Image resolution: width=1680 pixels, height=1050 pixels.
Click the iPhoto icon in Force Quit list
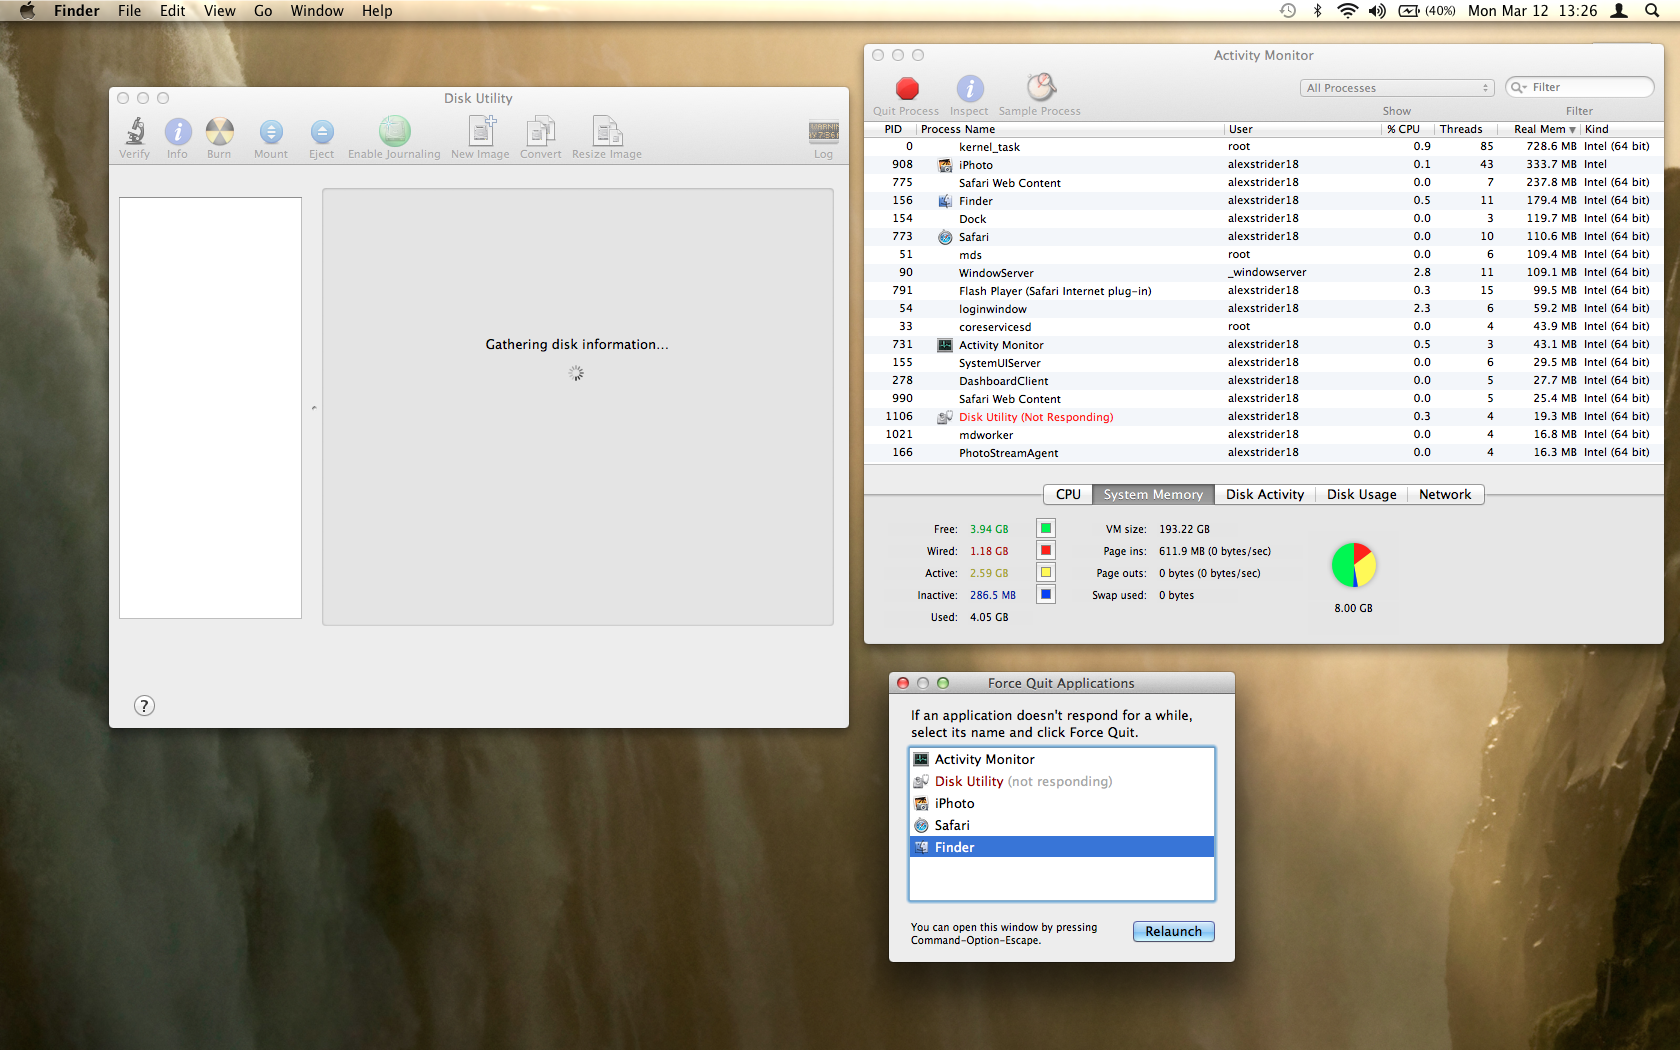921,804
